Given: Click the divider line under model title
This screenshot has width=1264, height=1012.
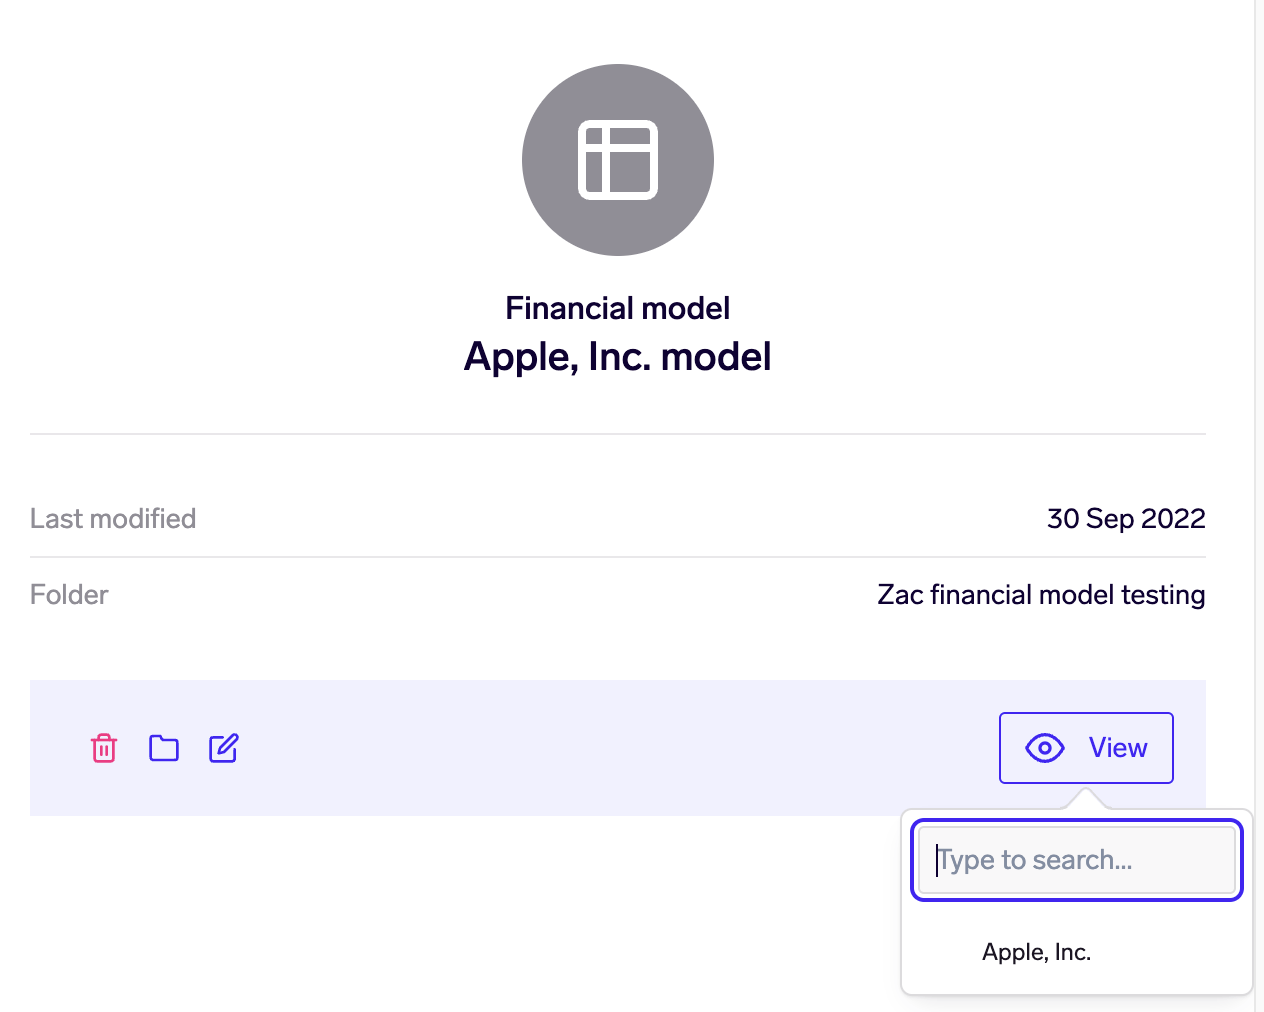Looking at the screenshot, I should (x=618, y=434).
